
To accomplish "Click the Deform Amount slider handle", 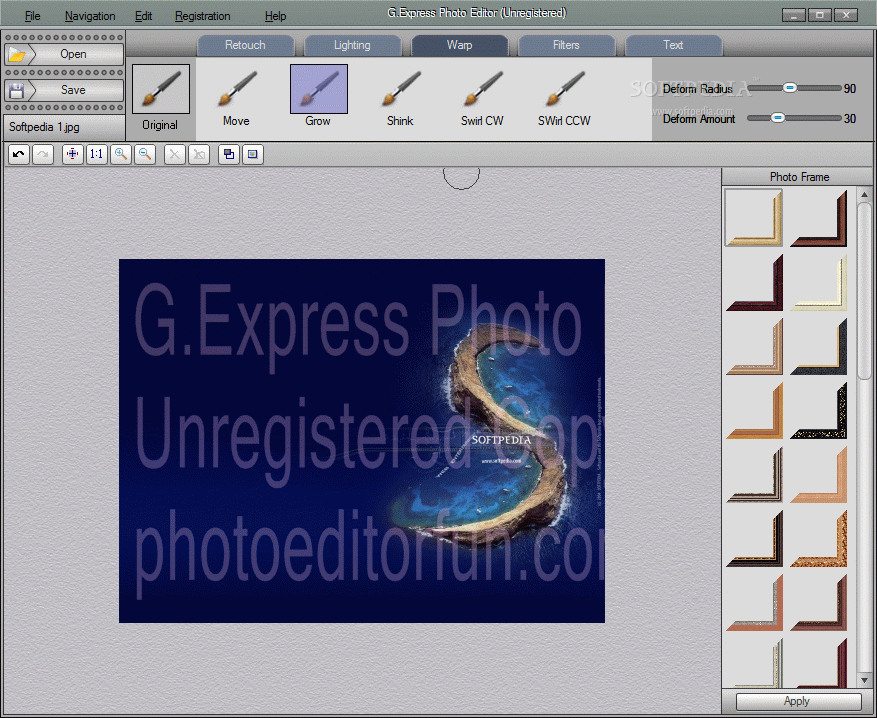I will [777, 117].
